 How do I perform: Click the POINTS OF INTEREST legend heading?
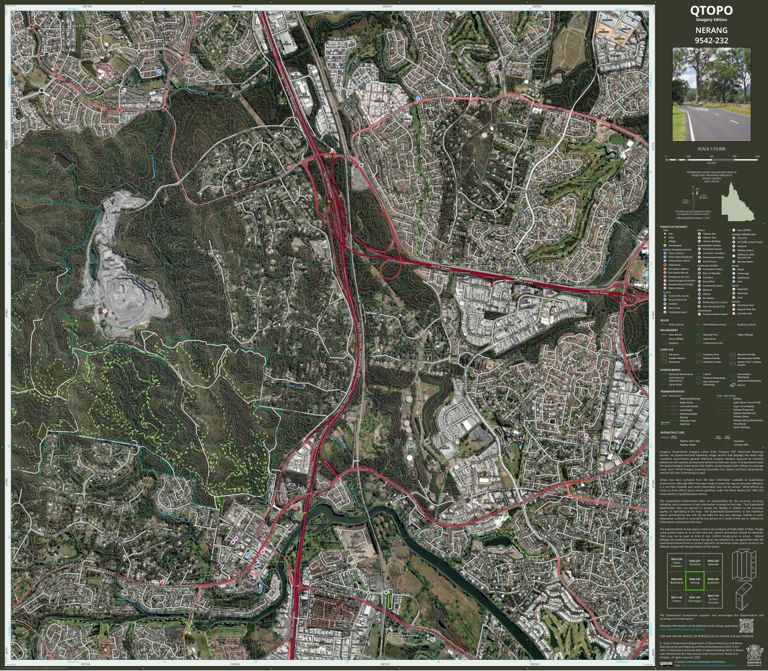click(673, 227)
